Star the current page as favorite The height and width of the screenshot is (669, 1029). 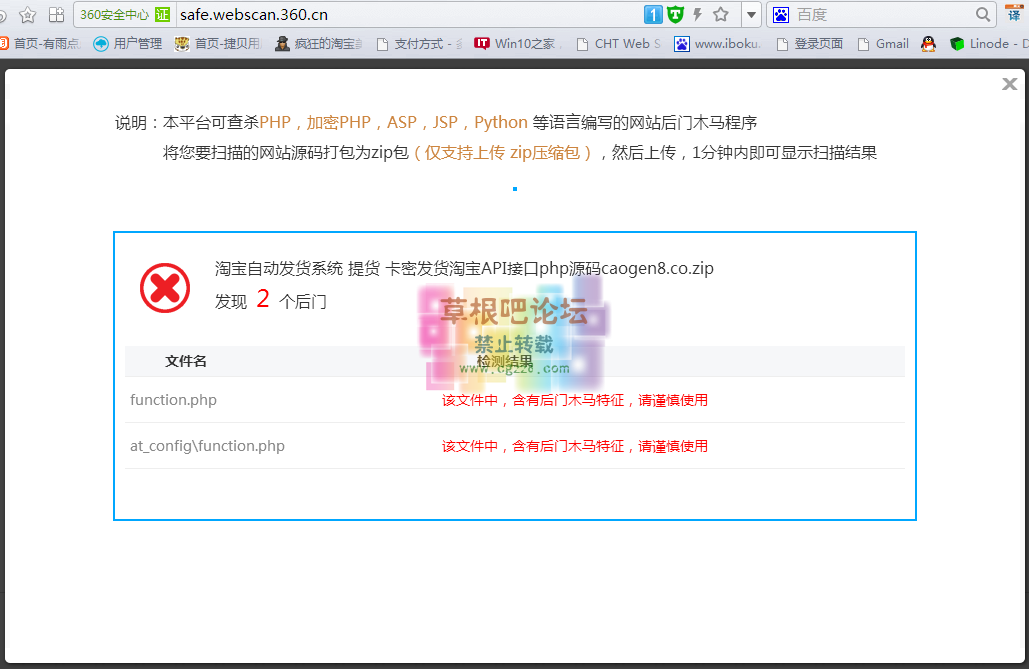click(721, 14)
